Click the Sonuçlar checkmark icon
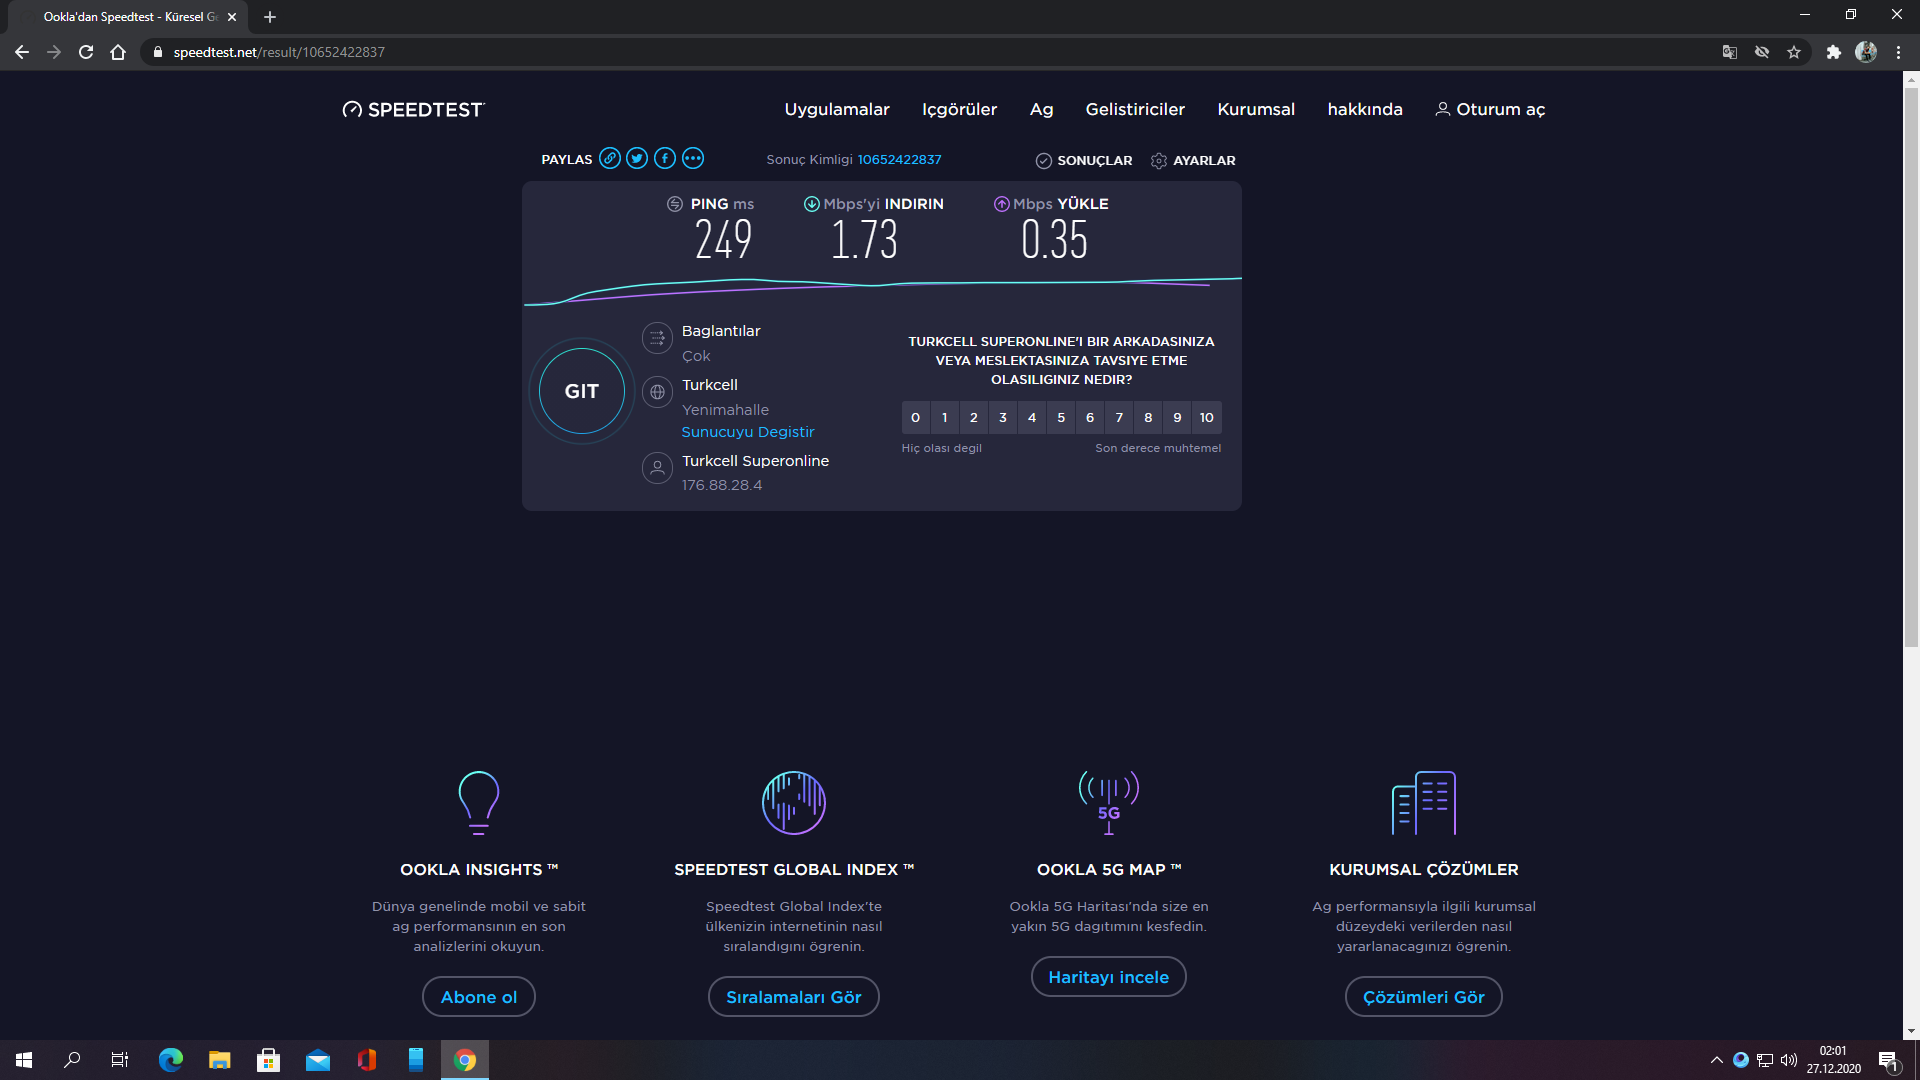Viewport: 1920px width, 1080px height. pyautogui.click(x=1043, y=161)
